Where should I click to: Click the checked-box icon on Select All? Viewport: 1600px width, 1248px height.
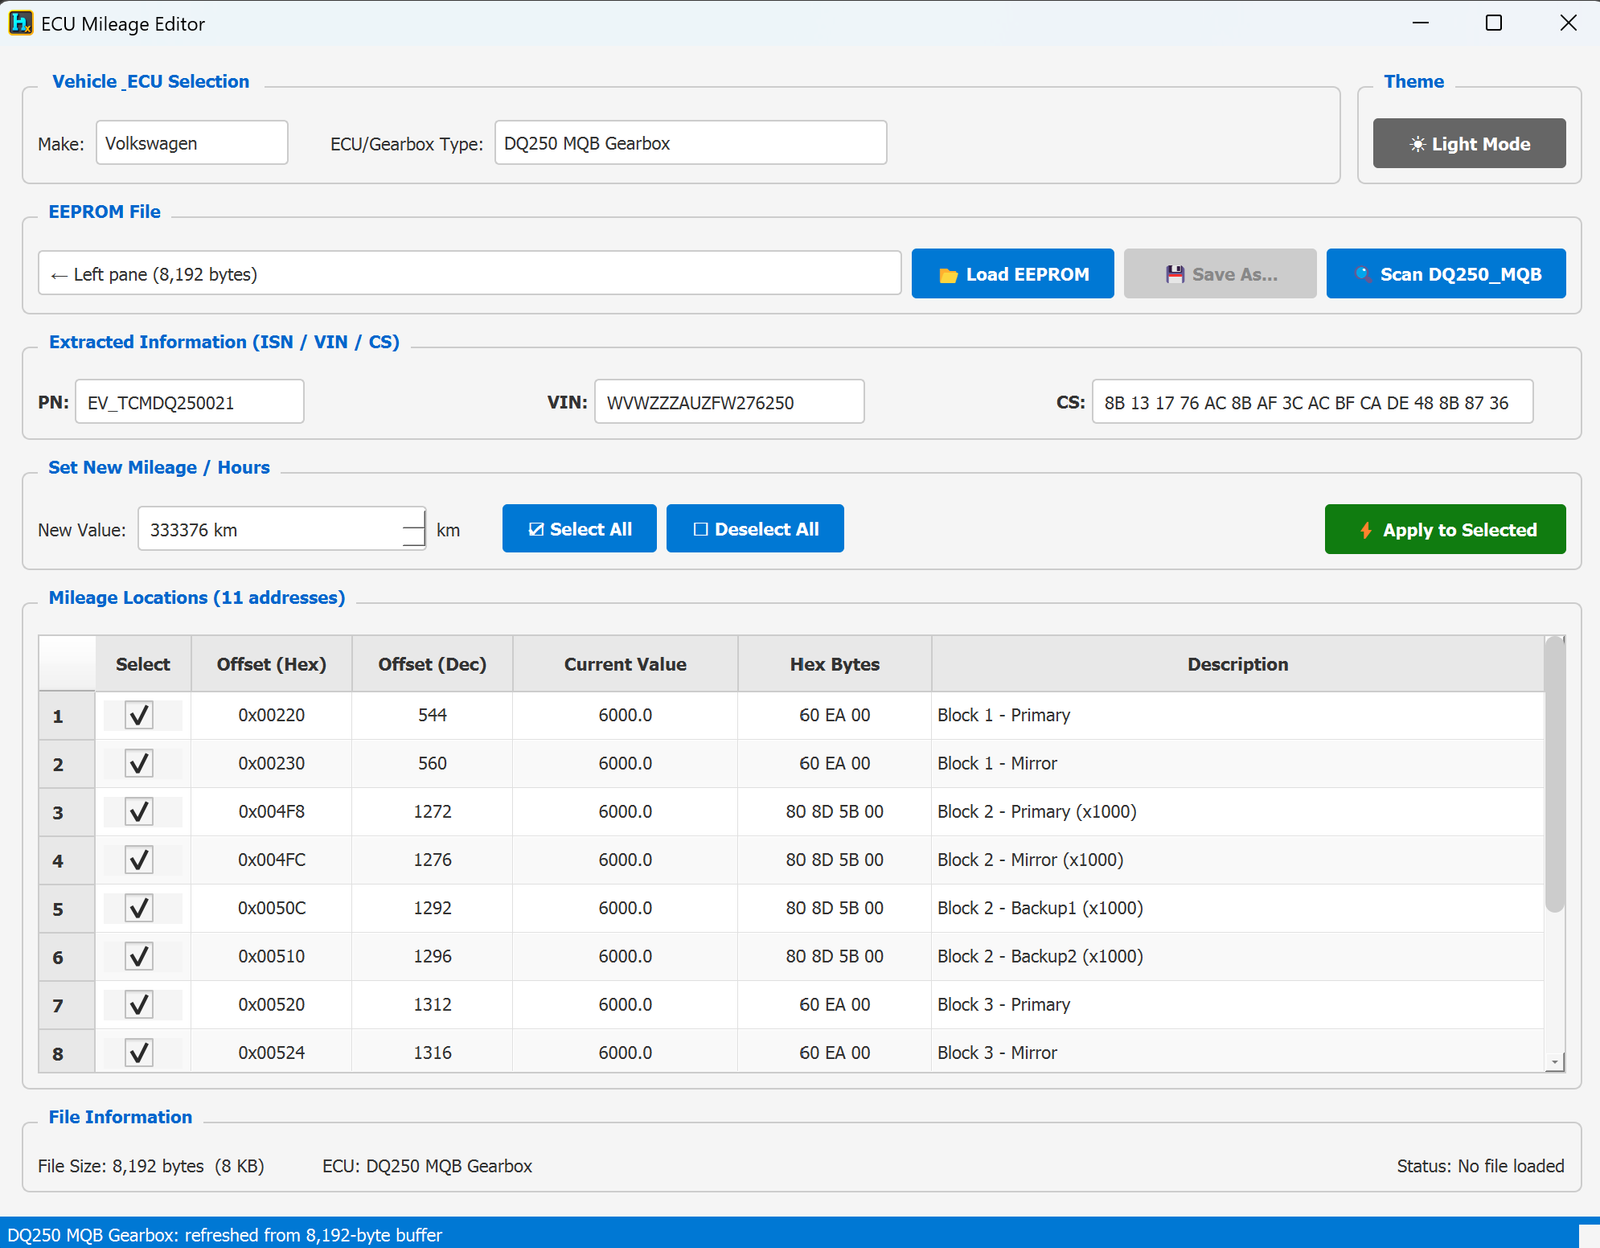[x=536, y=529]
